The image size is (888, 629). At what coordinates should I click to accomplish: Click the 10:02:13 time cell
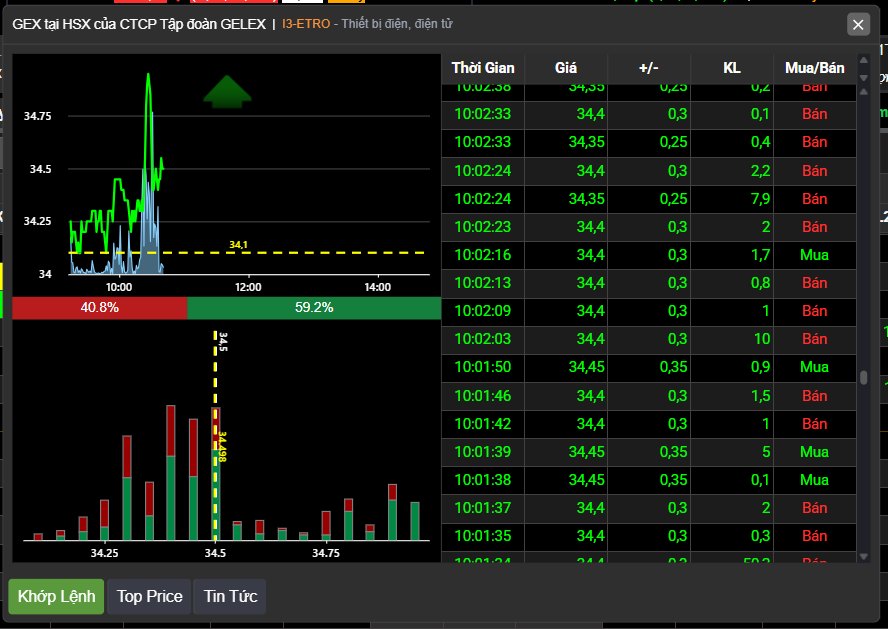[x=483, y=283]
